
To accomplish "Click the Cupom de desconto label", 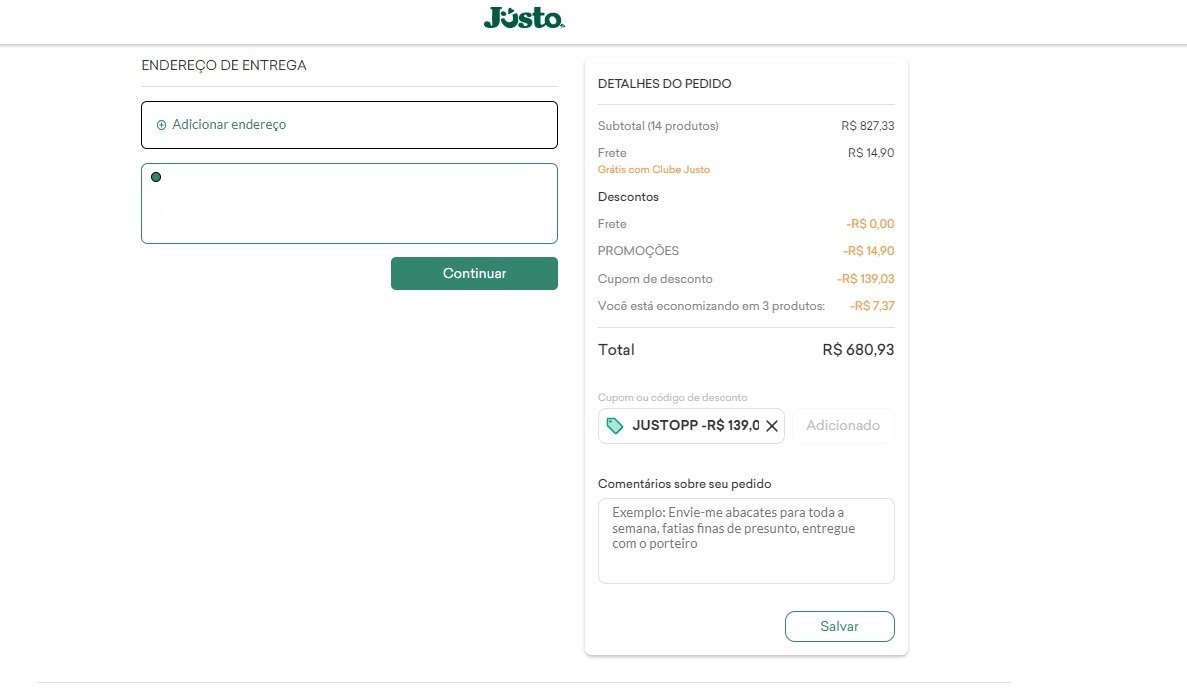I will click(655, 279).
